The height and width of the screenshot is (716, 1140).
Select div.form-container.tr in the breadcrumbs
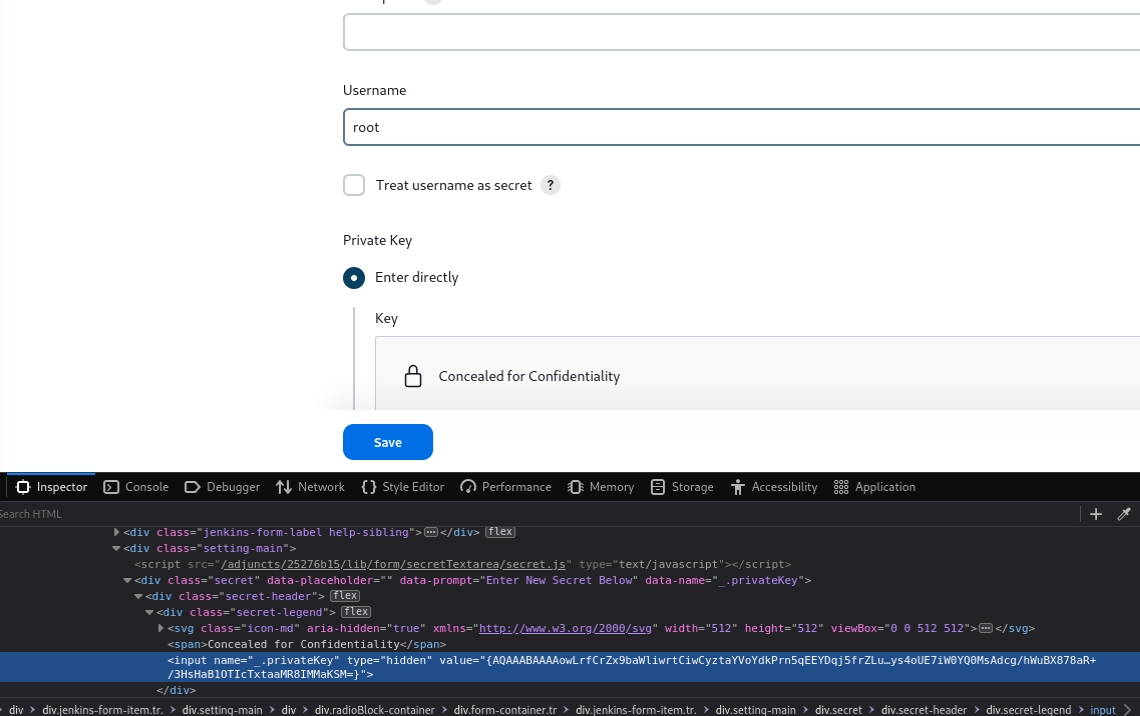(505, 710)
